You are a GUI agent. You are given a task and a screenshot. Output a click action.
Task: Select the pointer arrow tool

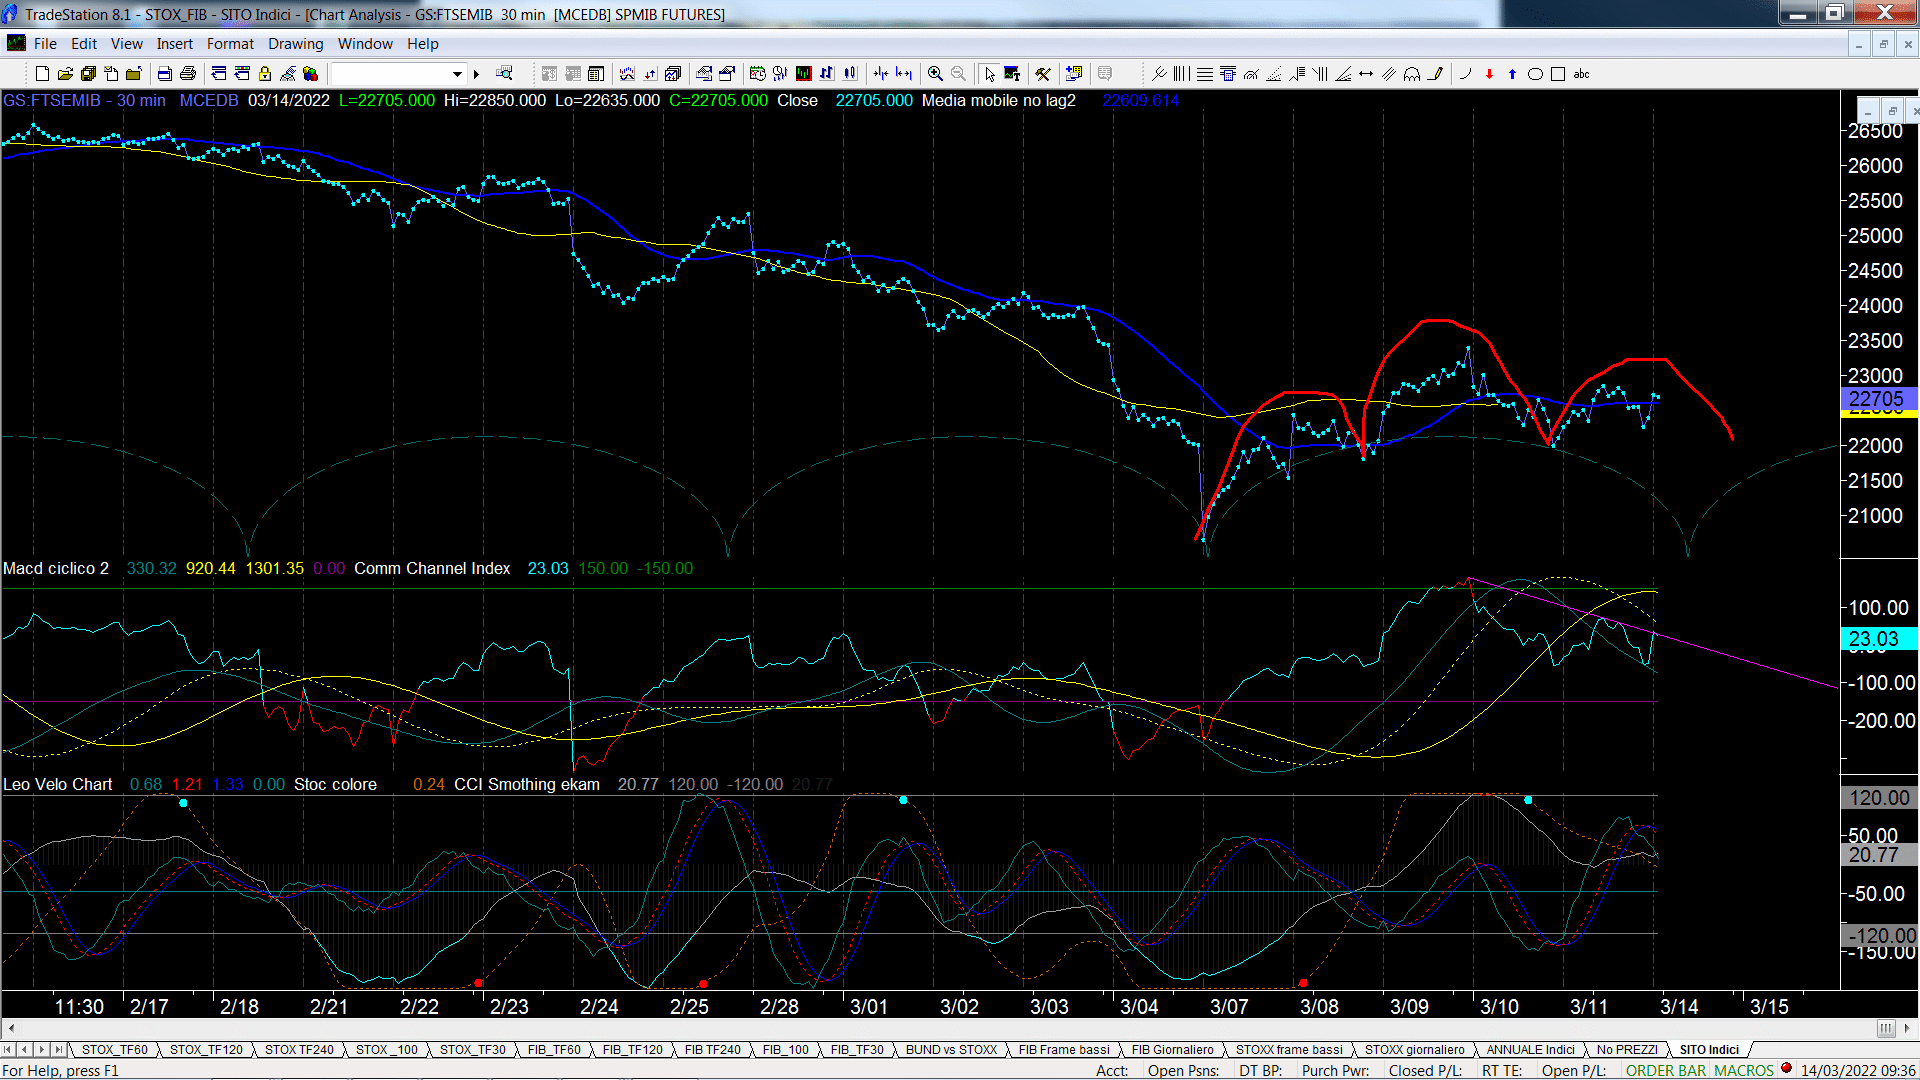pos(989,74)
